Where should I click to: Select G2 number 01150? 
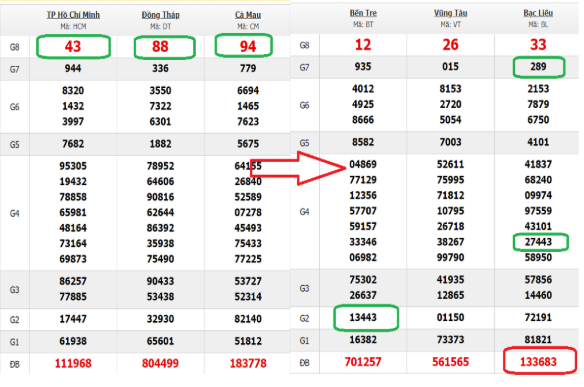(x=451, y=318)
